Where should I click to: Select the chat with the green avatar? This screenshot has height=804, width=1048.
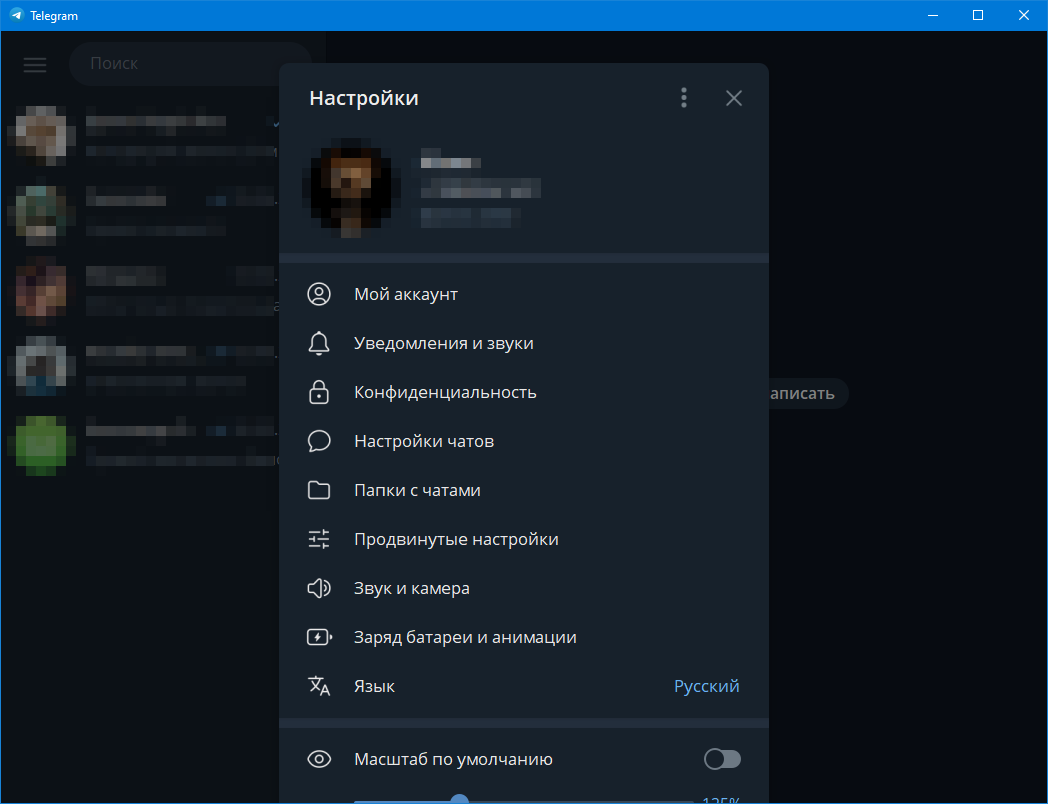tap(142, 445)
